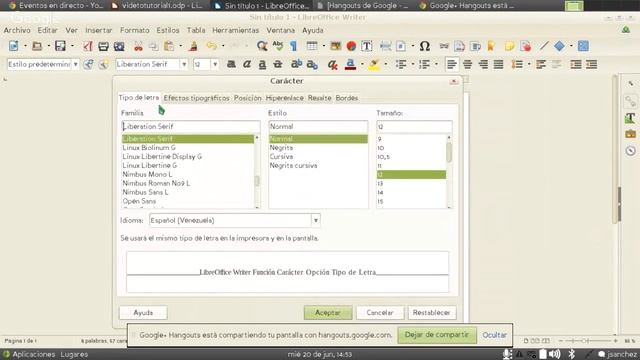Screen dimensions: 640x360
Task: Open paste options dropdown arrow
Action: coord(180,46)
